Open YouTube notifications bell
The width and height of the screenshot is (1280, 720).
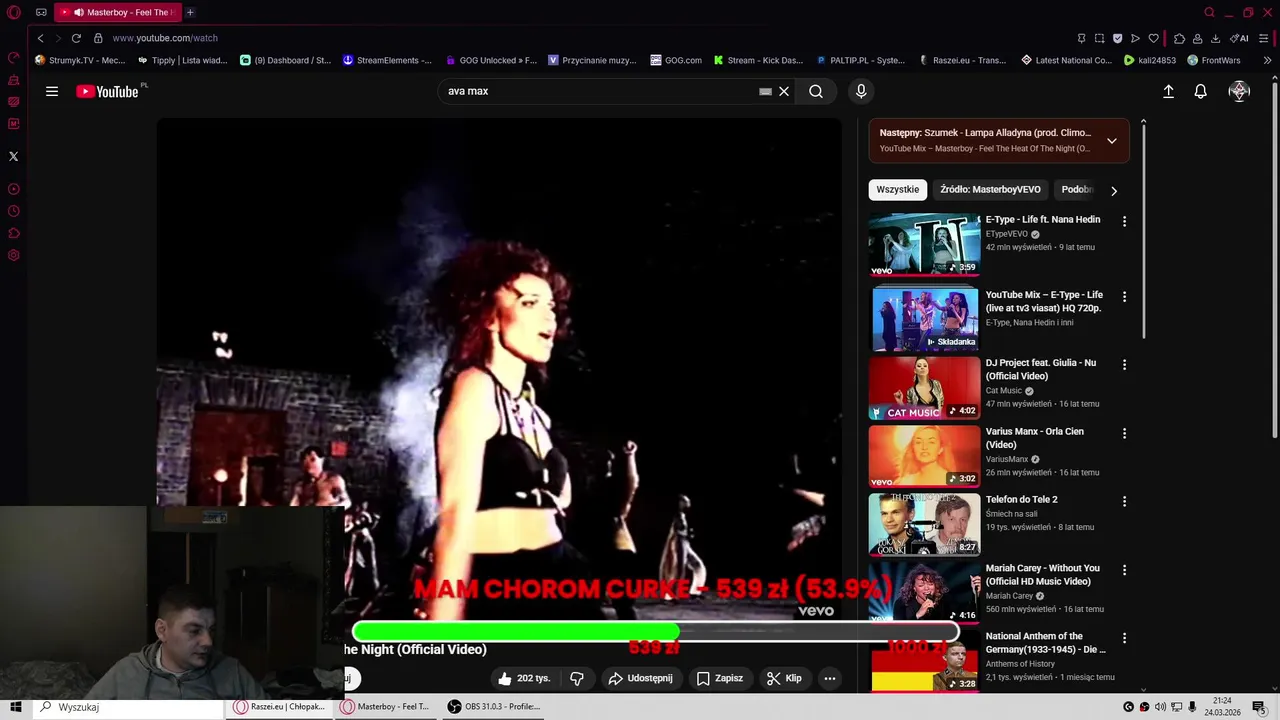click(x=1201, y=91)
